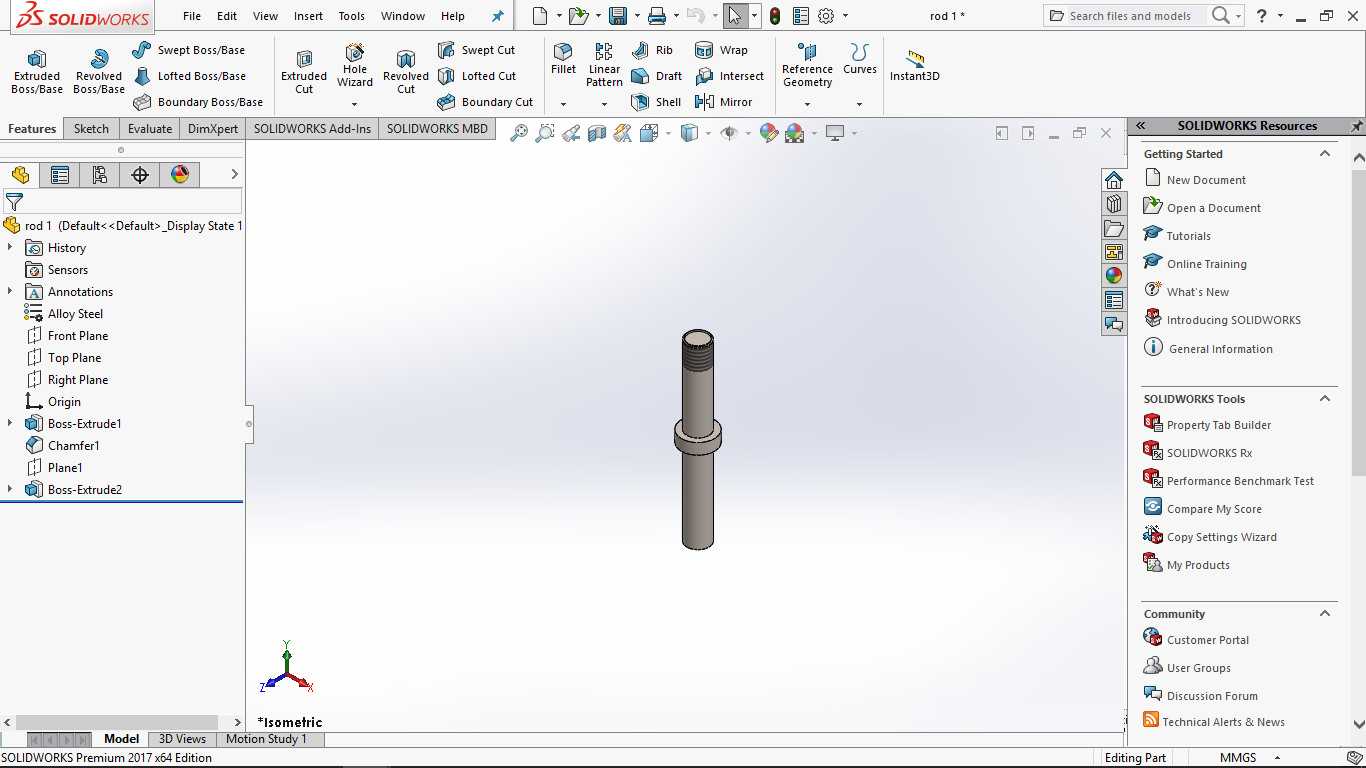The height and width of the screenshot is (768, 1366).
Task: Open the Insert menu
Action: (308, 16)
